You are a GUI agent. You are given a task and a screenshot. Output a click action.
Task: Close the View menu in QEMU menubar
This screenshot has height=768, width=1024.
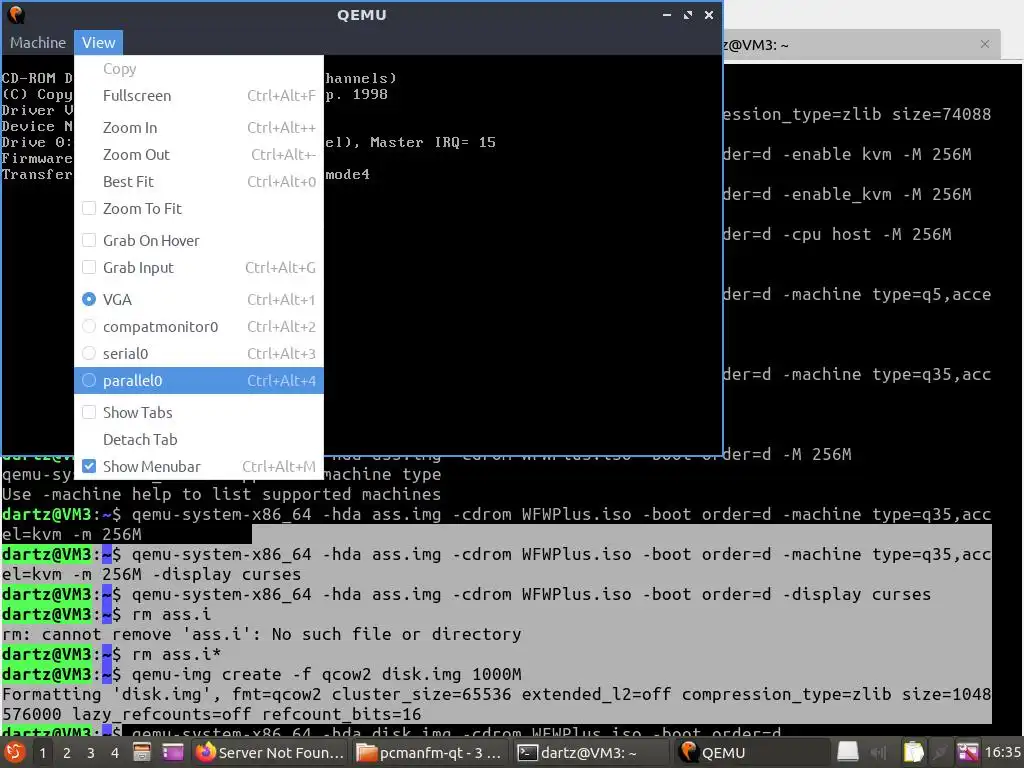pos(99,42)
